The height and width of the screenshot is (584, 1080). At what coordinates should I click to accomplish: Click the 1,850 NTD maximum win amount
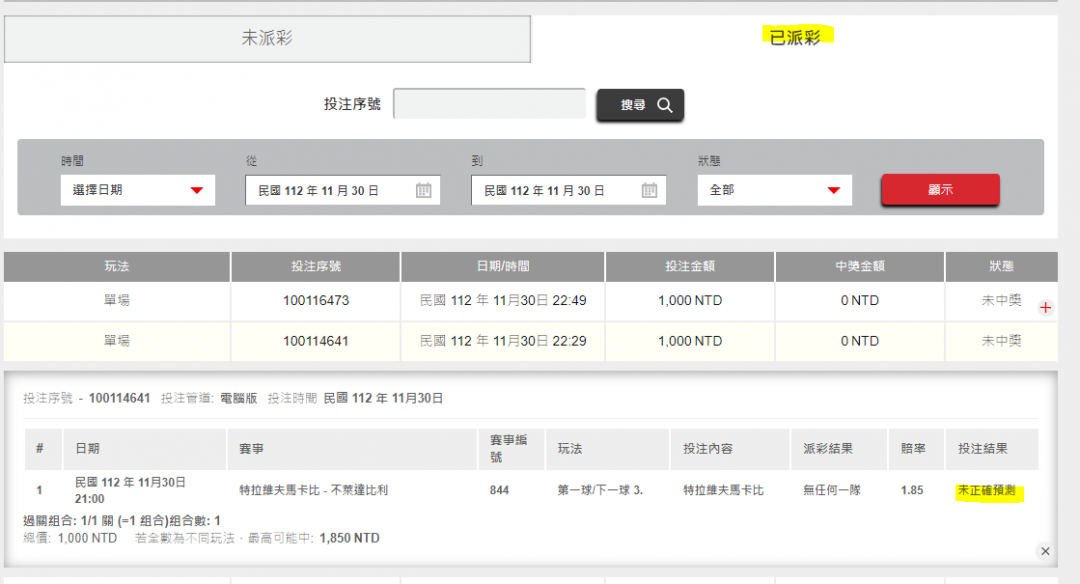349,539
